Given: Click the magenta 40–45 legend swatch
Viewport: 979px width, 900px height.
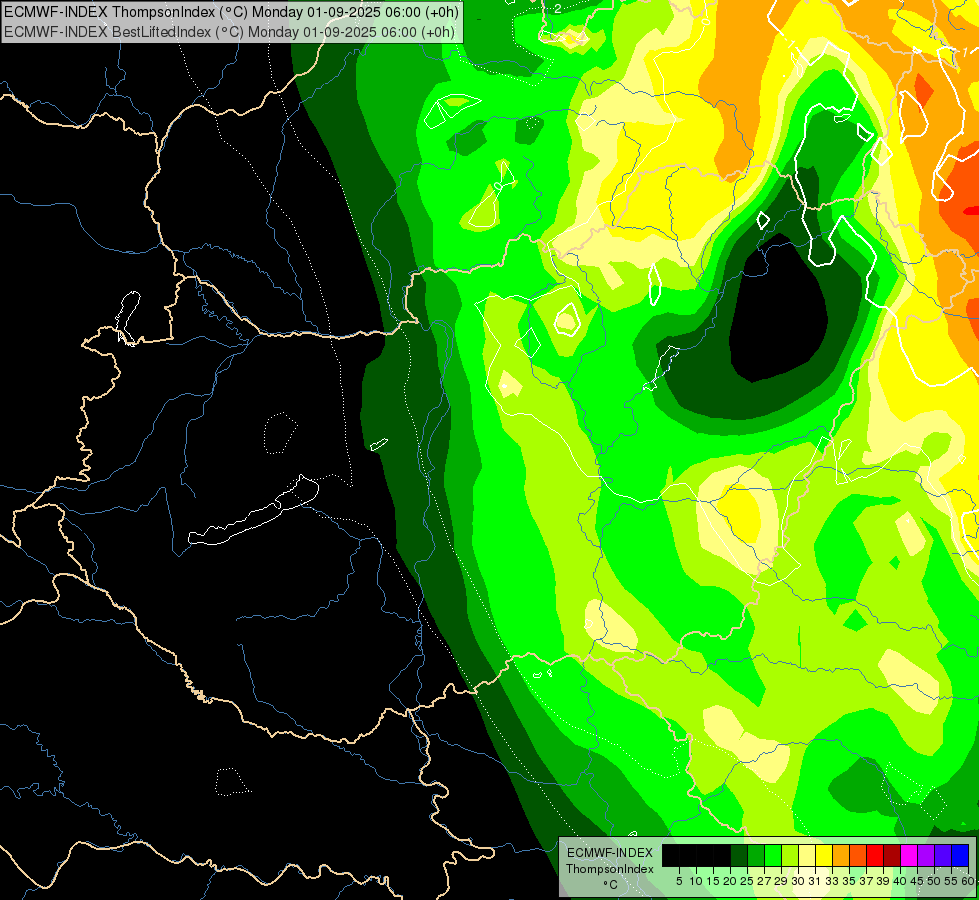Looking at the screenshot, I should (x=910, y=855).
